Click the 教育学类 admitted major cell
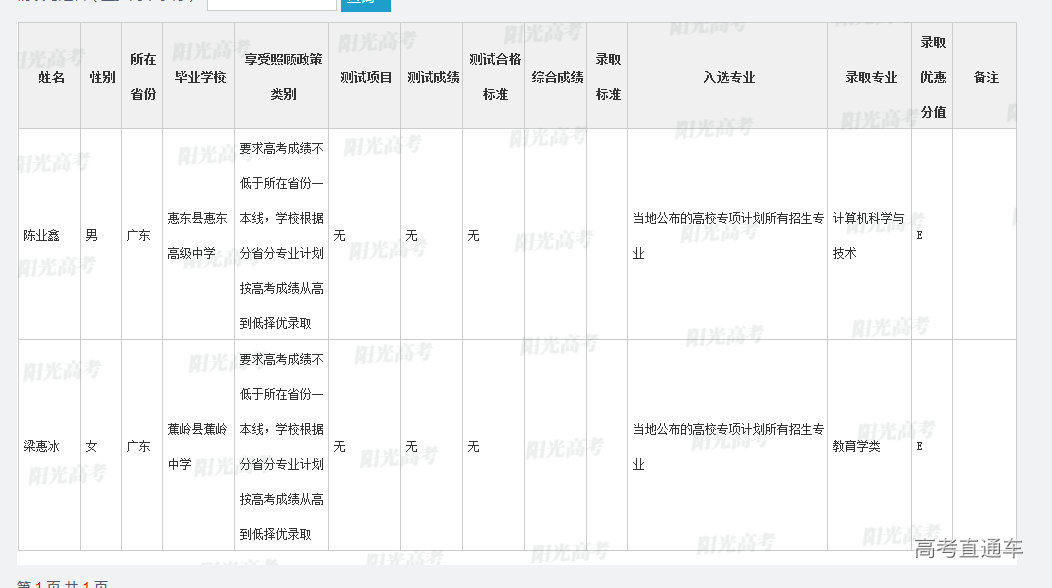This screenshot has height=588, width=1052. point(857,447)
